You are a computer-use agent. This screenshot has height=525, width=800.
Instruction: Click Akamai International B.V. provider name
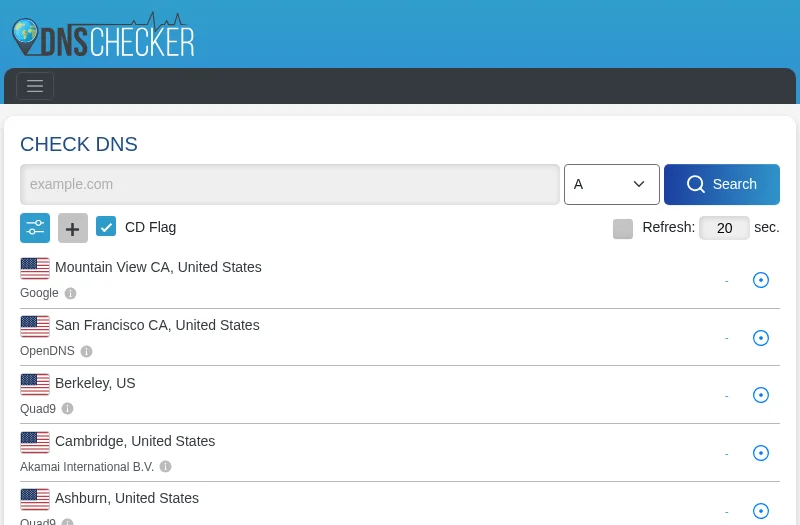click(x=87, y=467)
